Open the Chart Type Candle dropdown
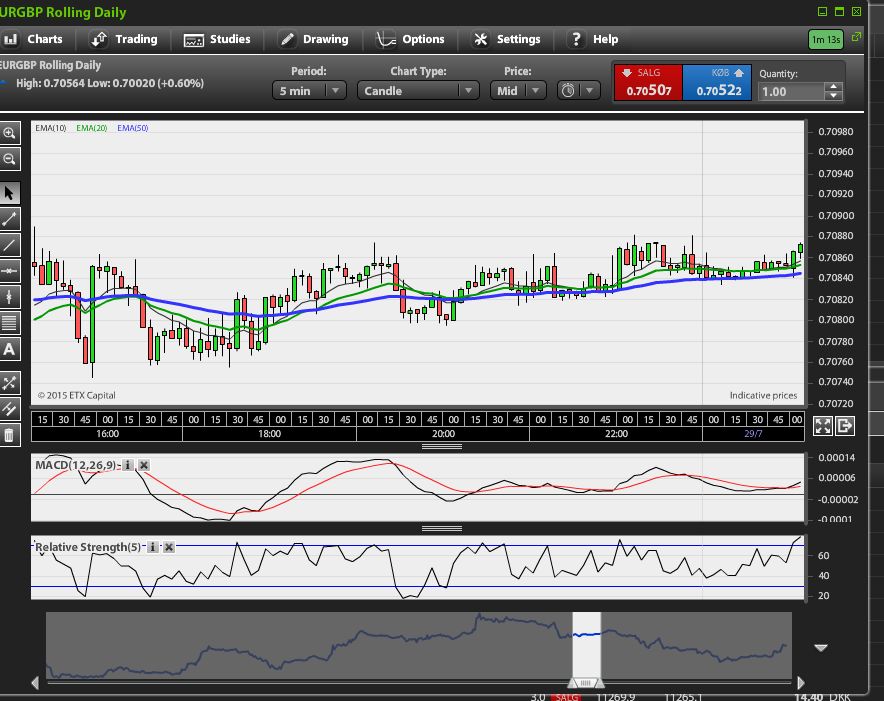Screen dimensions: 884x701 click(418, 91)
